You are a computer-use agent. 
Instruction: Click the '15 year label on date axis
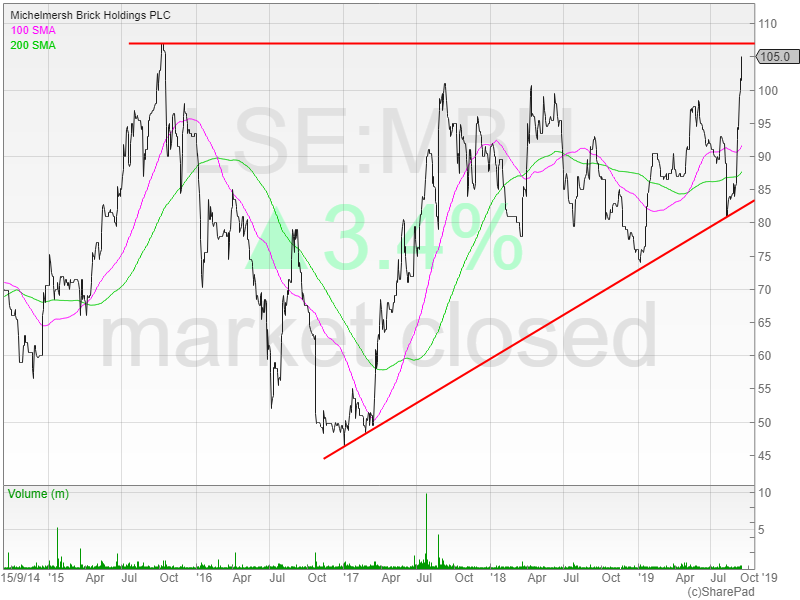point(56,578)
